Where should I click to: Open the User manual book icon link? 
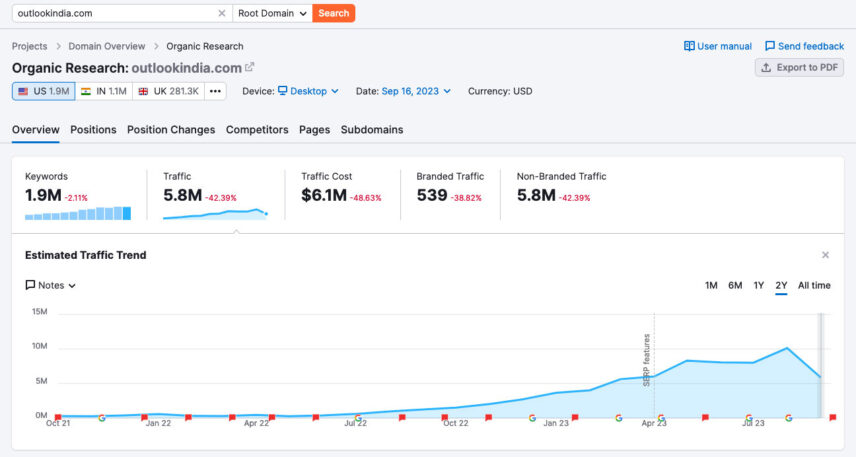[x=717, y=46]
